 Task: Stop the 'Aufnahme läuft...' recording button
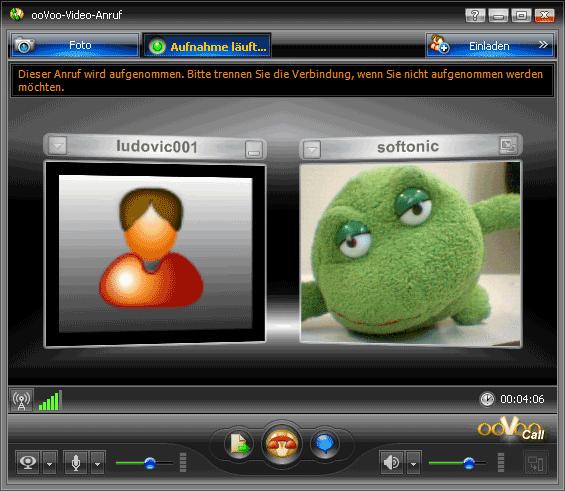click(207, 46)
